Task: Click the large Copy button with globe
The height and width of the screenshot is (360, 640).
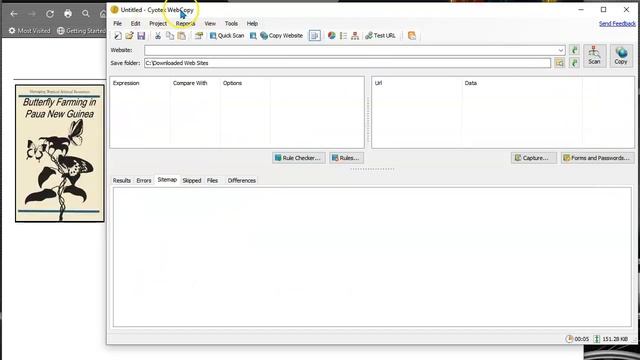Action: (x=621, y=56)
